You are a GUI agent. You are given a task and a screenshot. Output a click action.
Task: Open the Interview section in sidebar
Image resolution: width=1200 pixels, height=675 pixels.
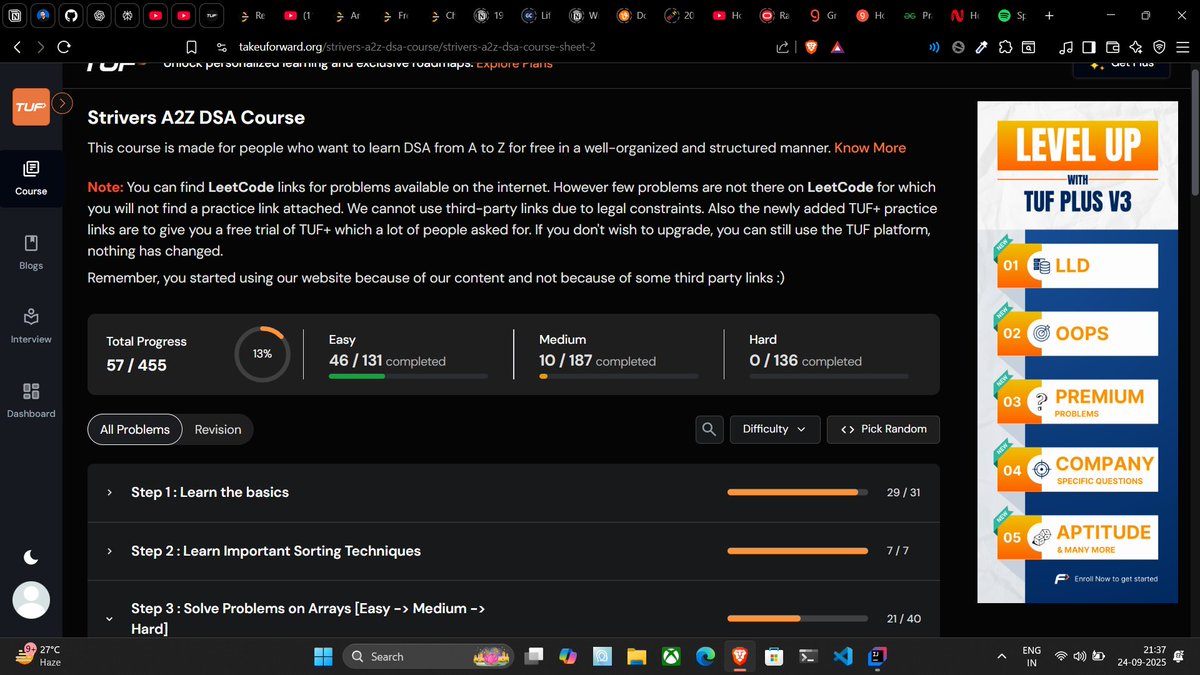[31, 326]
